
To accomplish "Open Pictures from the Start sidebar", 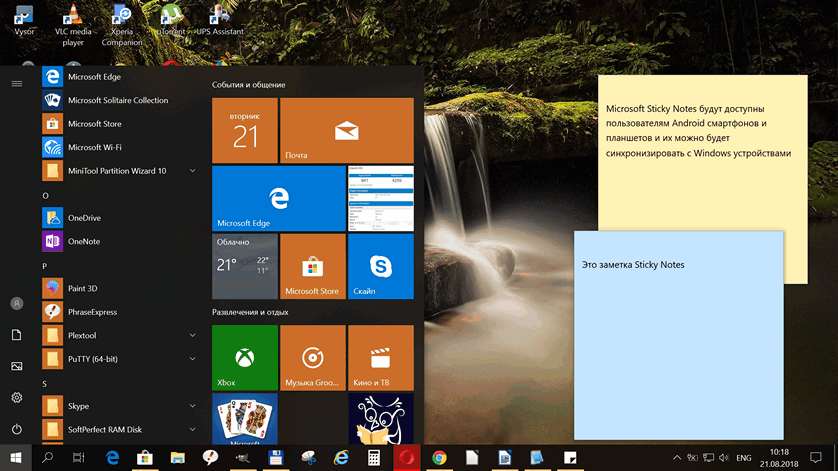I will [17, 366].
